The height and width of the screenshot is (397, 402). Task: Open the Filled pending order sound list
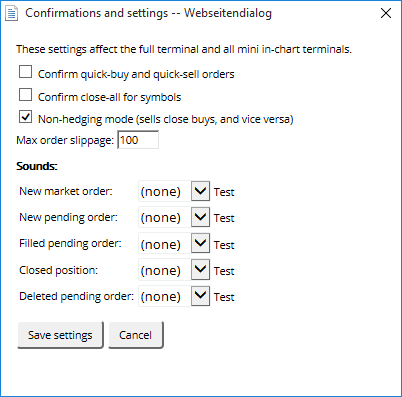point(174,243)
